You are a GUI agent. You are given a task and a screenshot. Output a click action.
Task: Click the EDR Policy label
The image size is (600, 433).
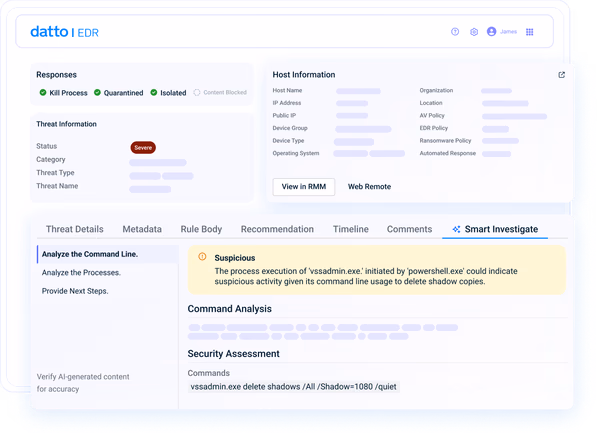click(x=434, y=128)
